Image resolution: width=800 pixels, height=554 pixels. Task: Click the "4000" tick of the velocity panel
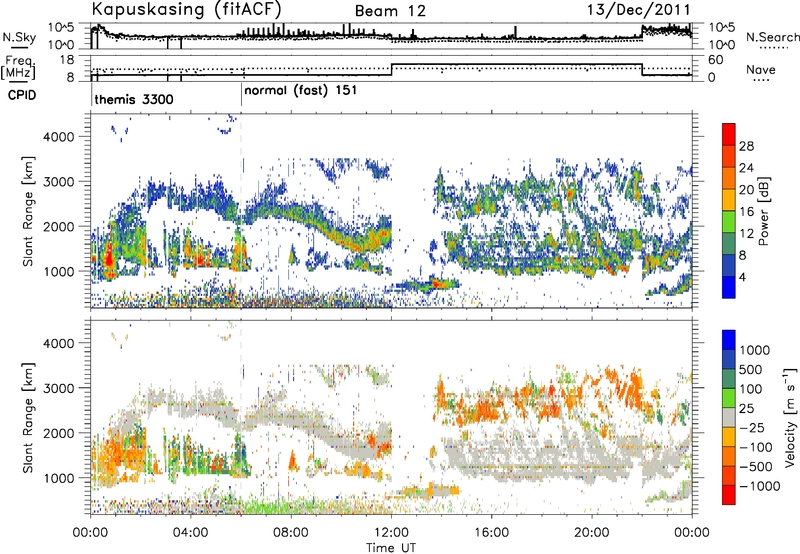[58, 343]
